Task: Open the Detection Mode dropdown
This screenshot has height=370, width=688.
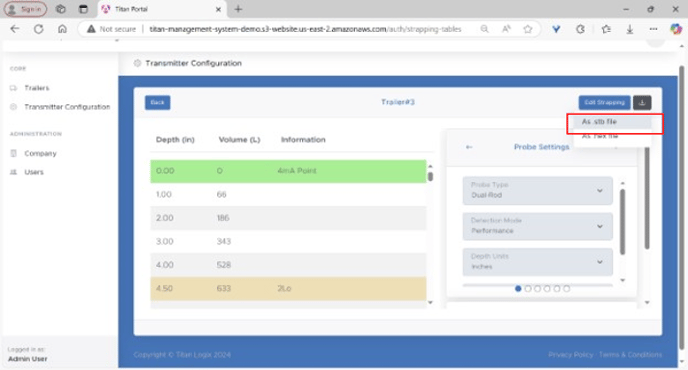Action: coord(538,226)
